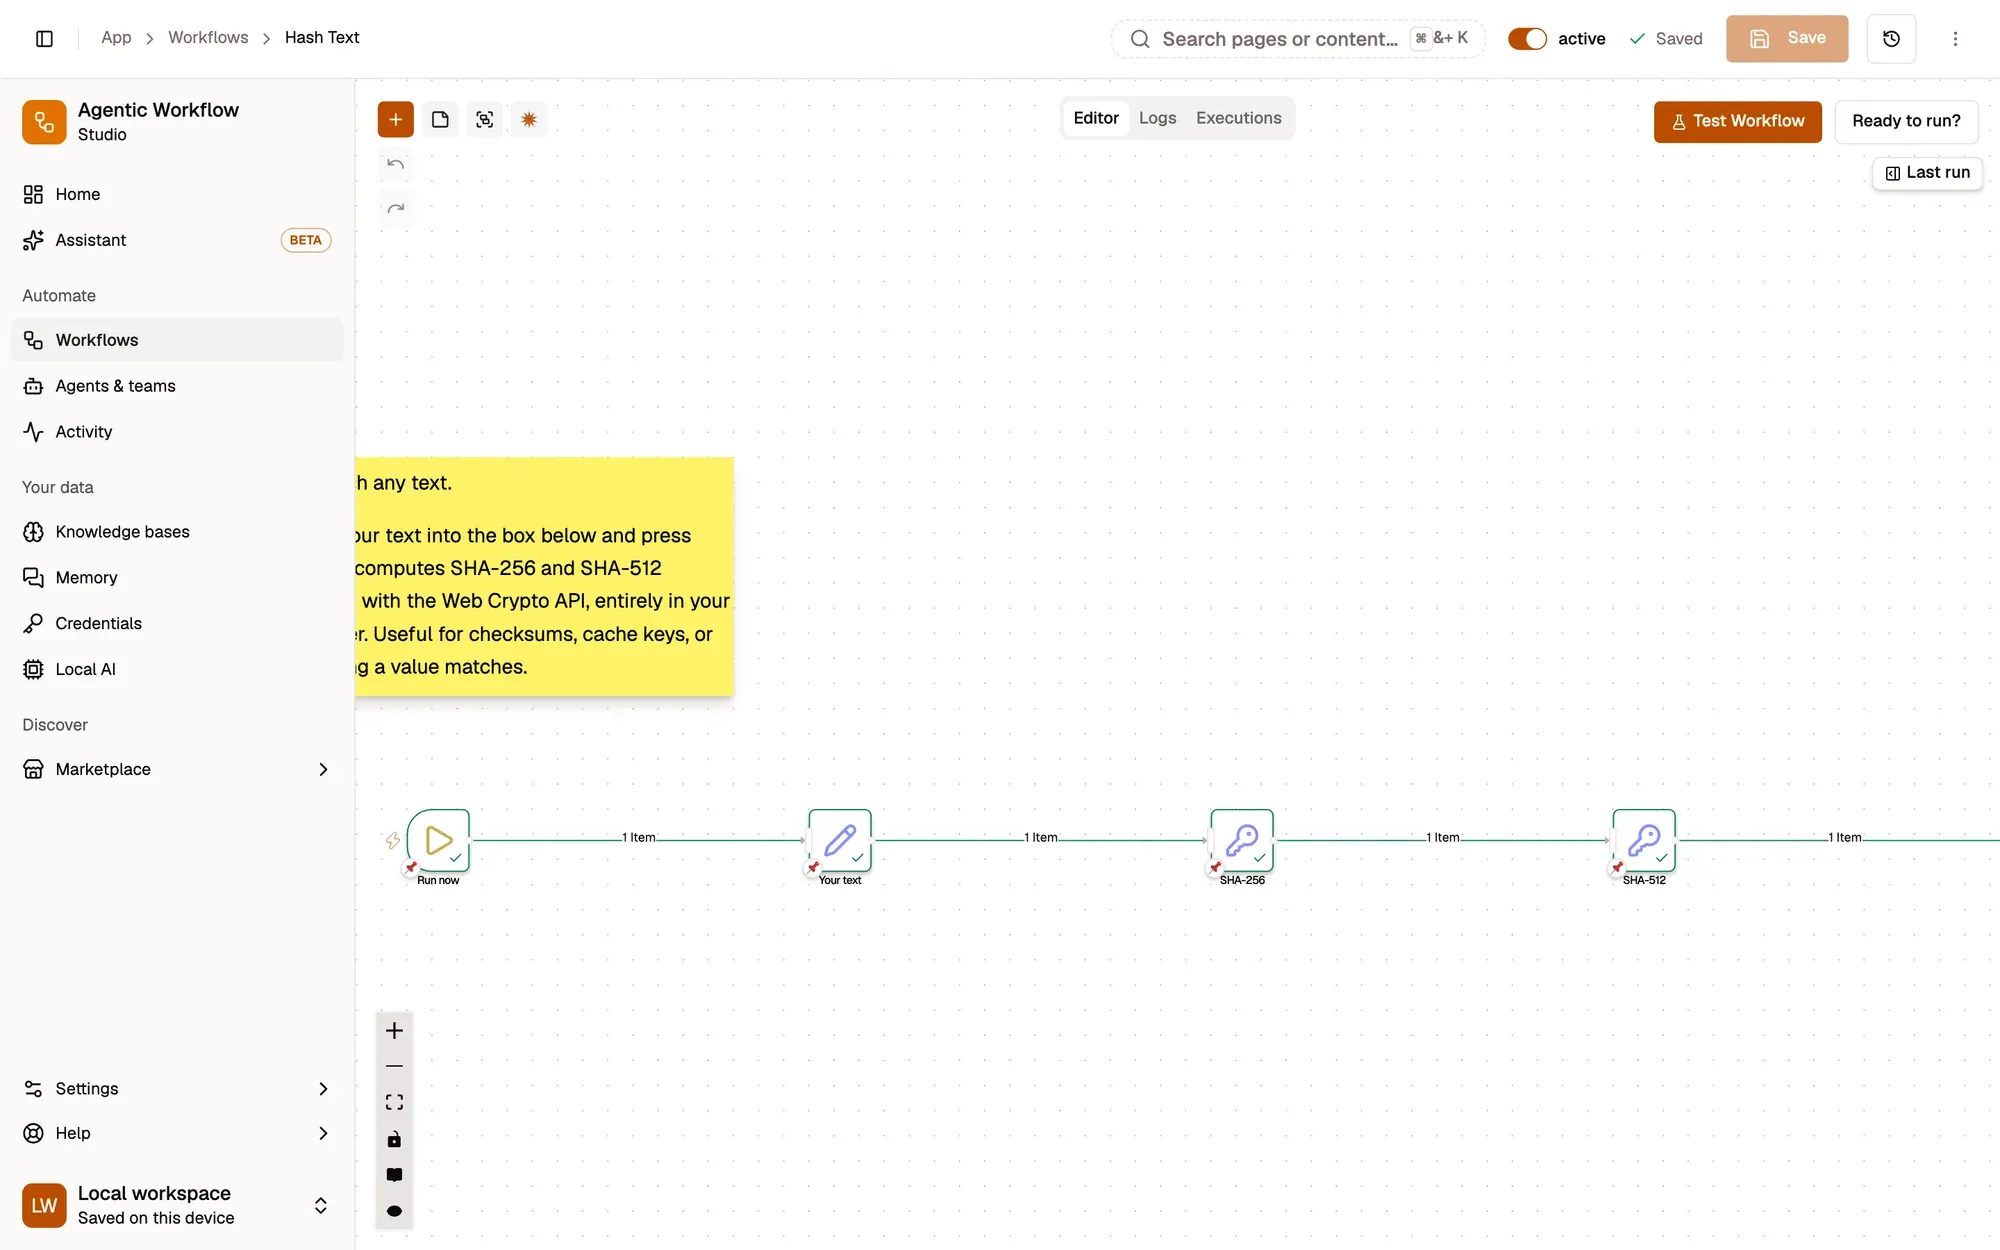This screenshot has height=1250, width=2000.
Task: Switch to the Executions tab
Action: click(x=1238, y=118)
